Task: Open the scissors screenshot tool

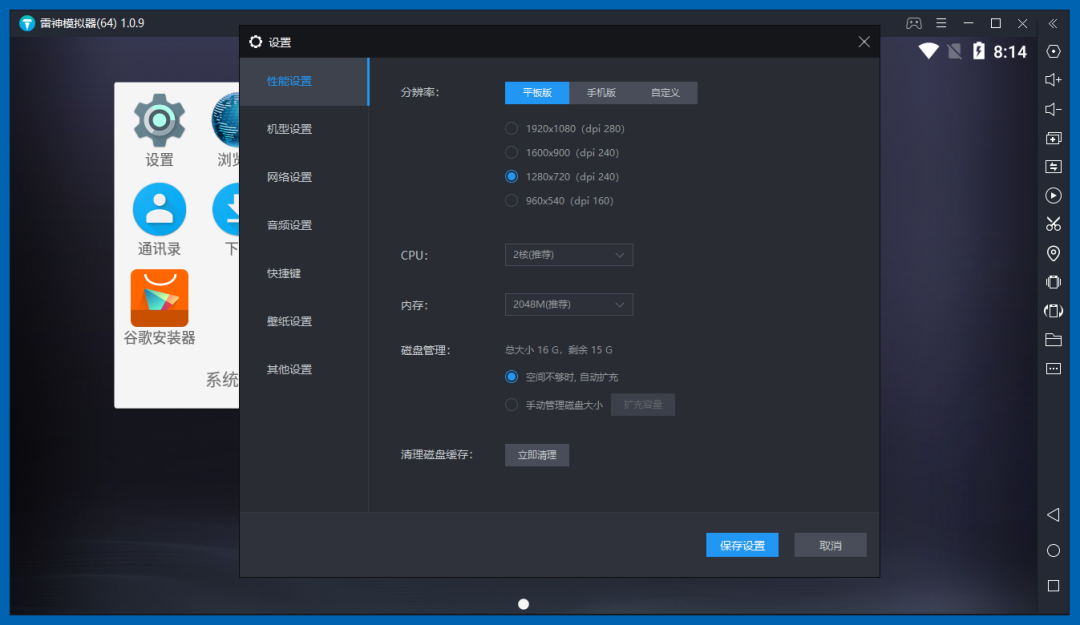Action: point(1053,224)
